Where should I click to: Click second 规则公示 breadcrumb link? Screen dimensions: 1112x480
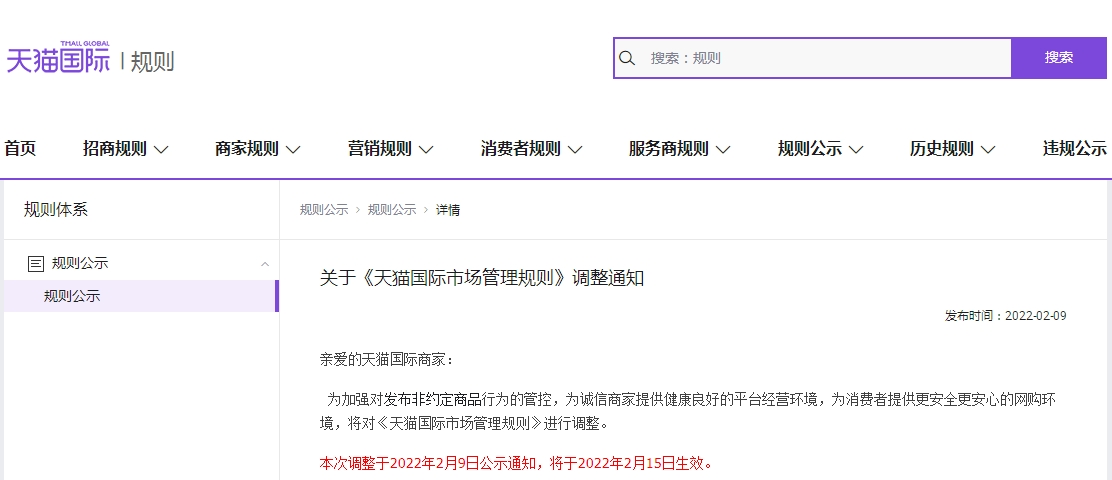[x=392, y=211]
